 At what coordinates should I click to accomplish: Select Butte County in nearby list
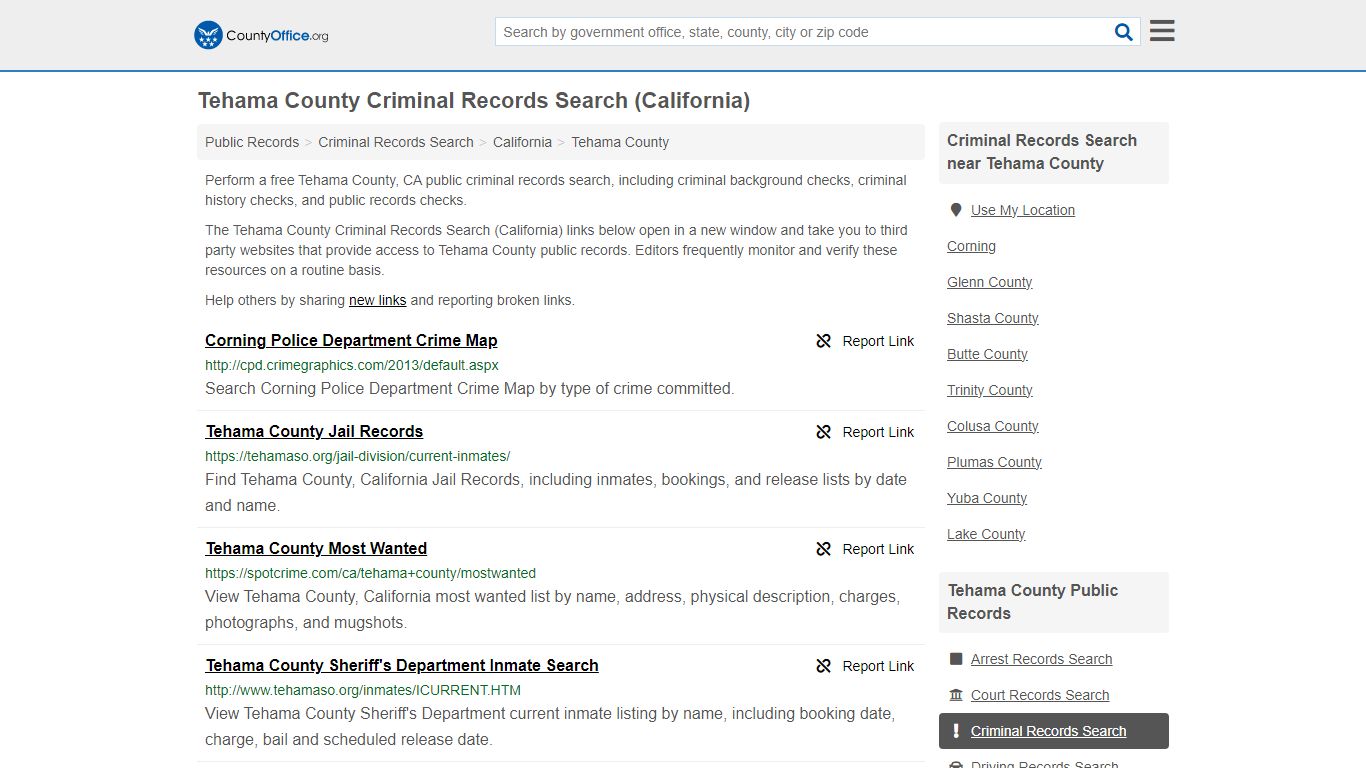click(x=987, y=354)
